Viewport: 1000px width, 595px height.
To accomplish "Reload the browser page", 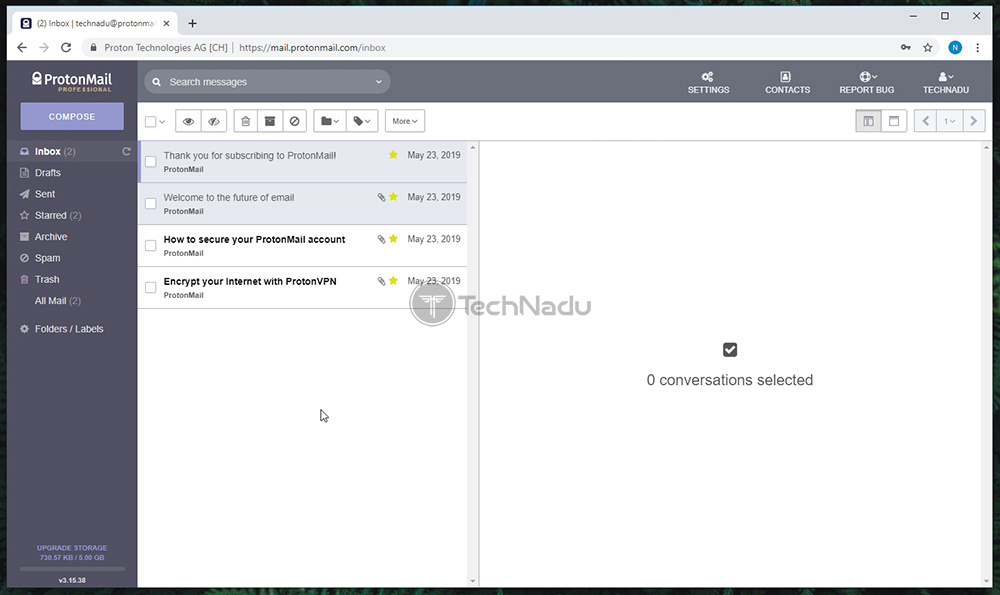I will tap(66, 47).
